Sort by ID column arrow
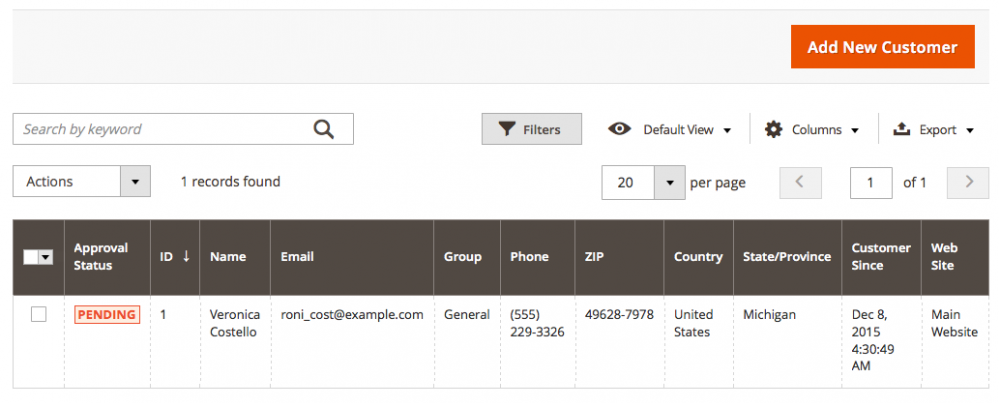The image size is (999, 403). click(x=186, y=256)
